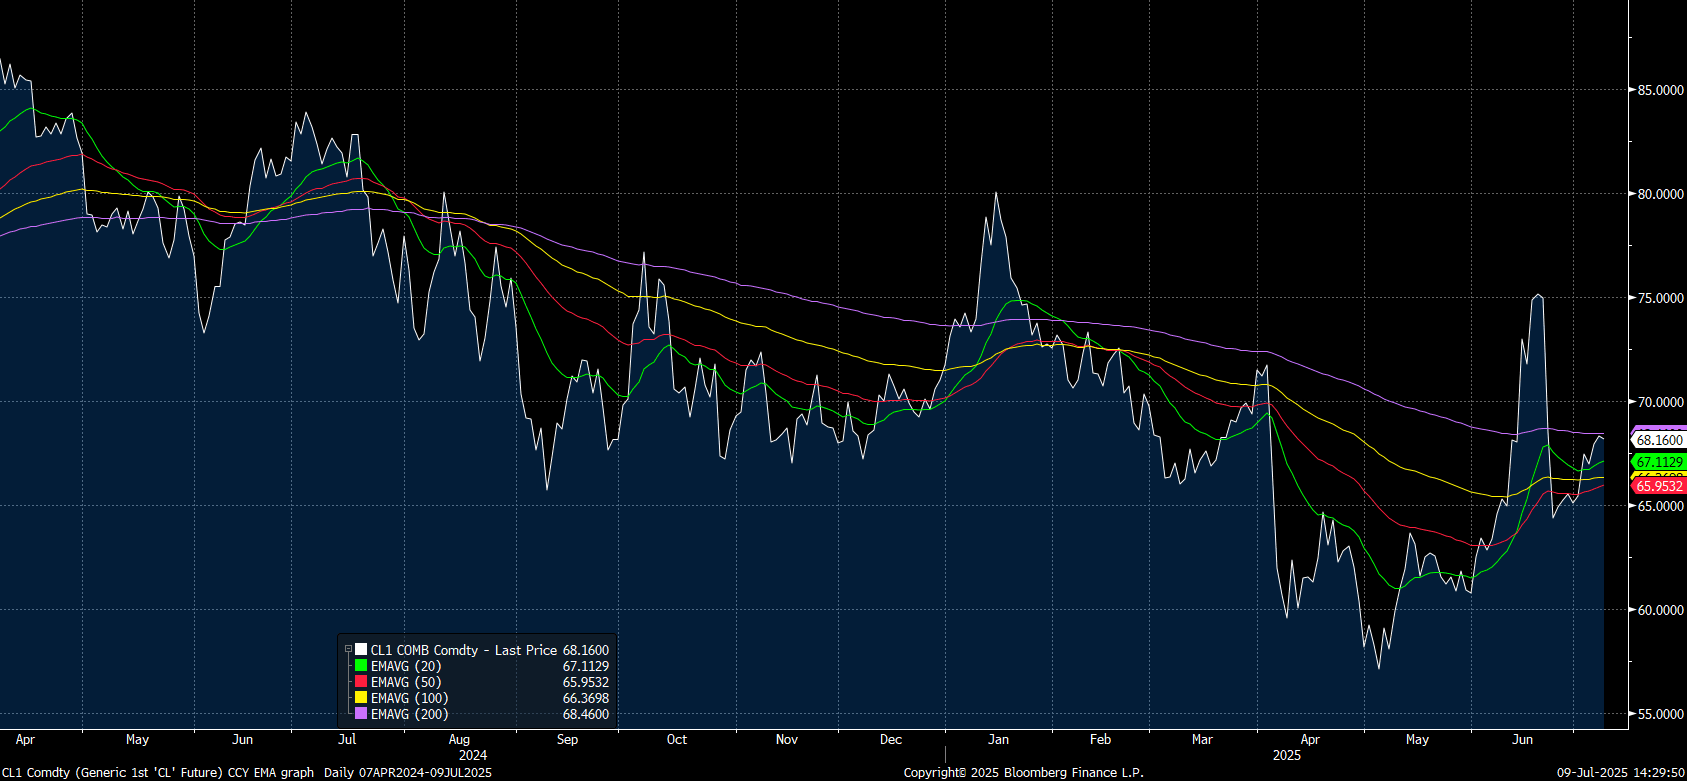This screenshot has height=781, width=1687.
Task: Click the white 68.1600 price tag on the axis
Action: click(x=1659, y=440)
